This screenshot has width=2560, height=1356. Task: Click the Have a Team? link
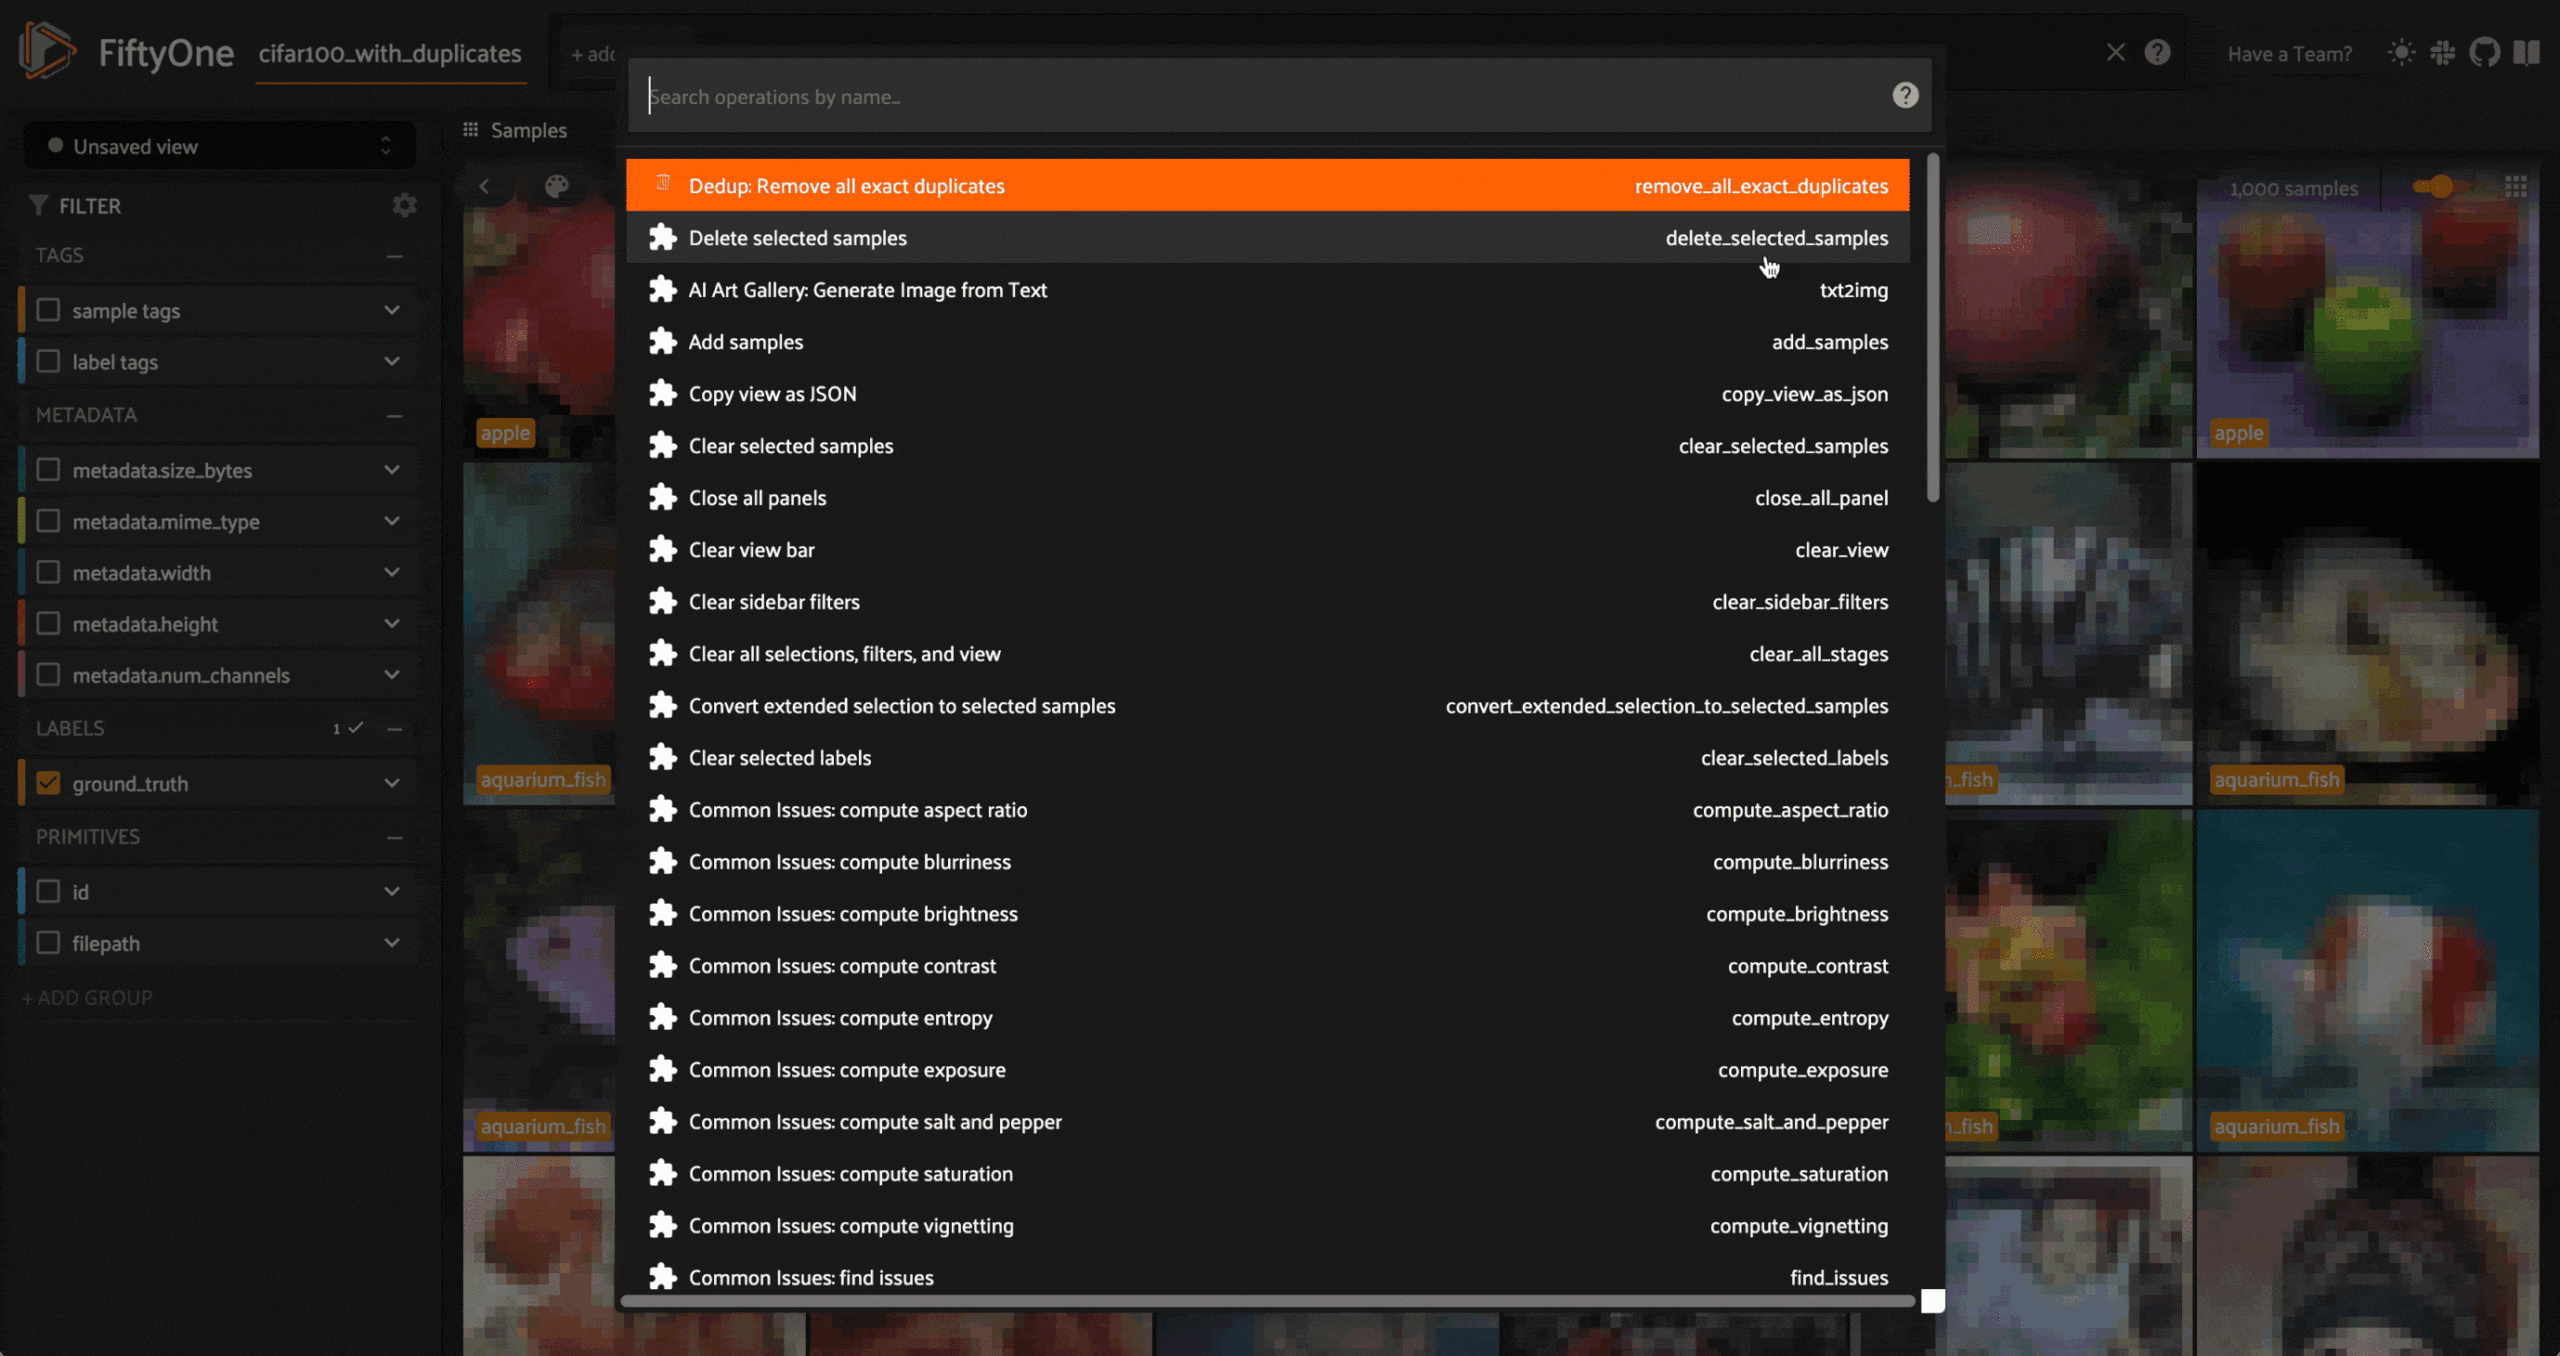pyautogui.click(x=2289, y=54)
